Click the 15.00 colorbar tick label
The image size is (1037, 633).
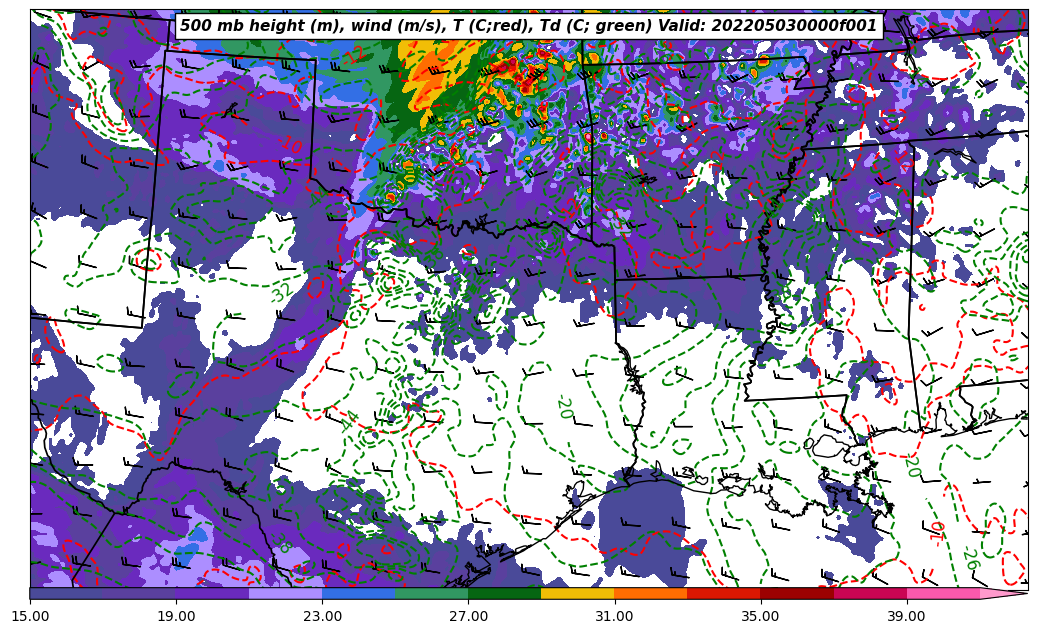coord(30,617)
